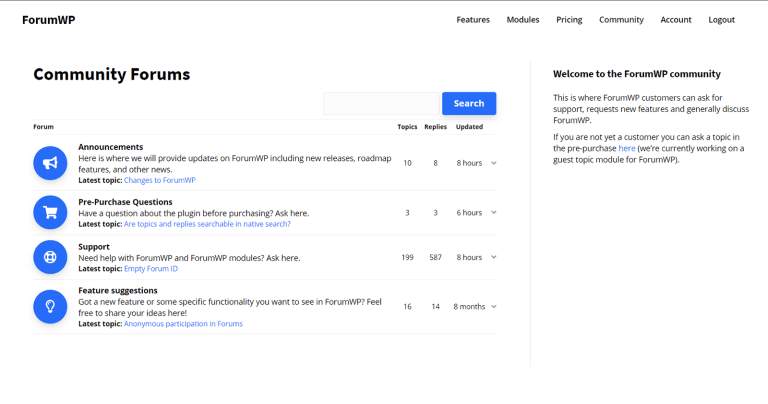Click the Pre-Purchase Questions cart icon
Screen dimensions: 768x404
pos(50,212)
